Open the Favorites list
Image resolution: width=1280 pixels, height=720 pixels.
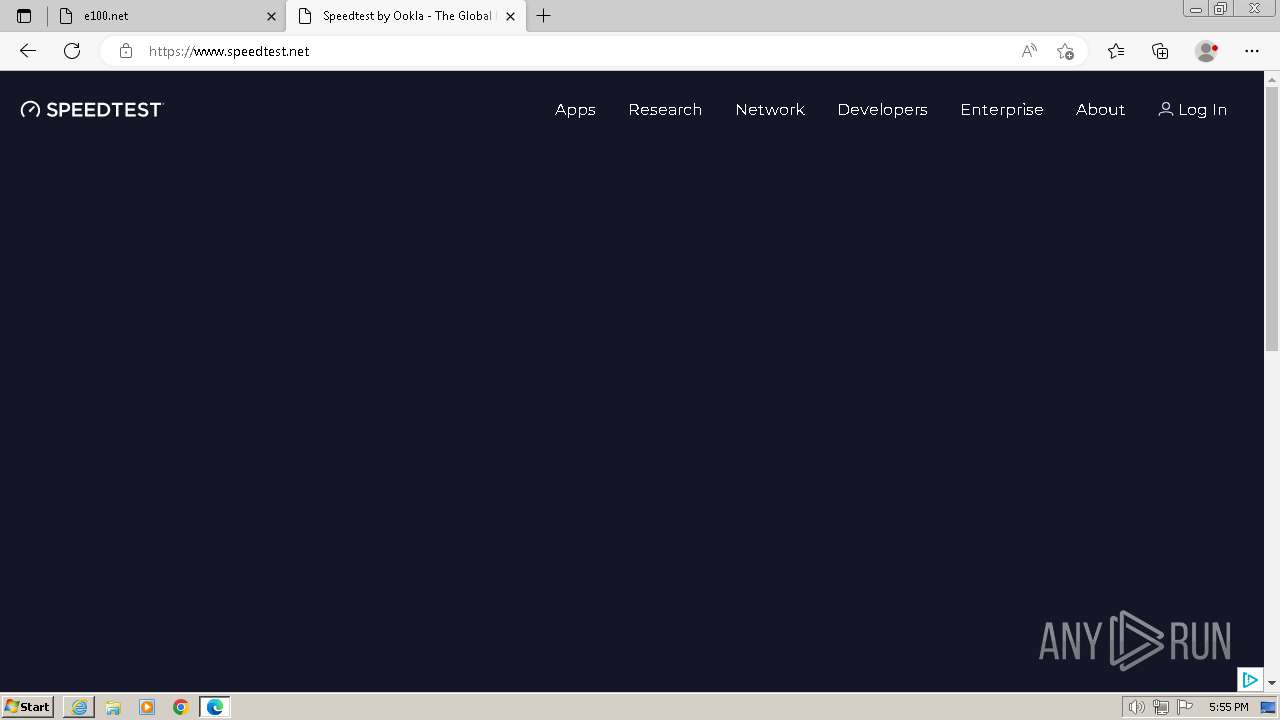pyautogui.click(x=1116, y=51)
